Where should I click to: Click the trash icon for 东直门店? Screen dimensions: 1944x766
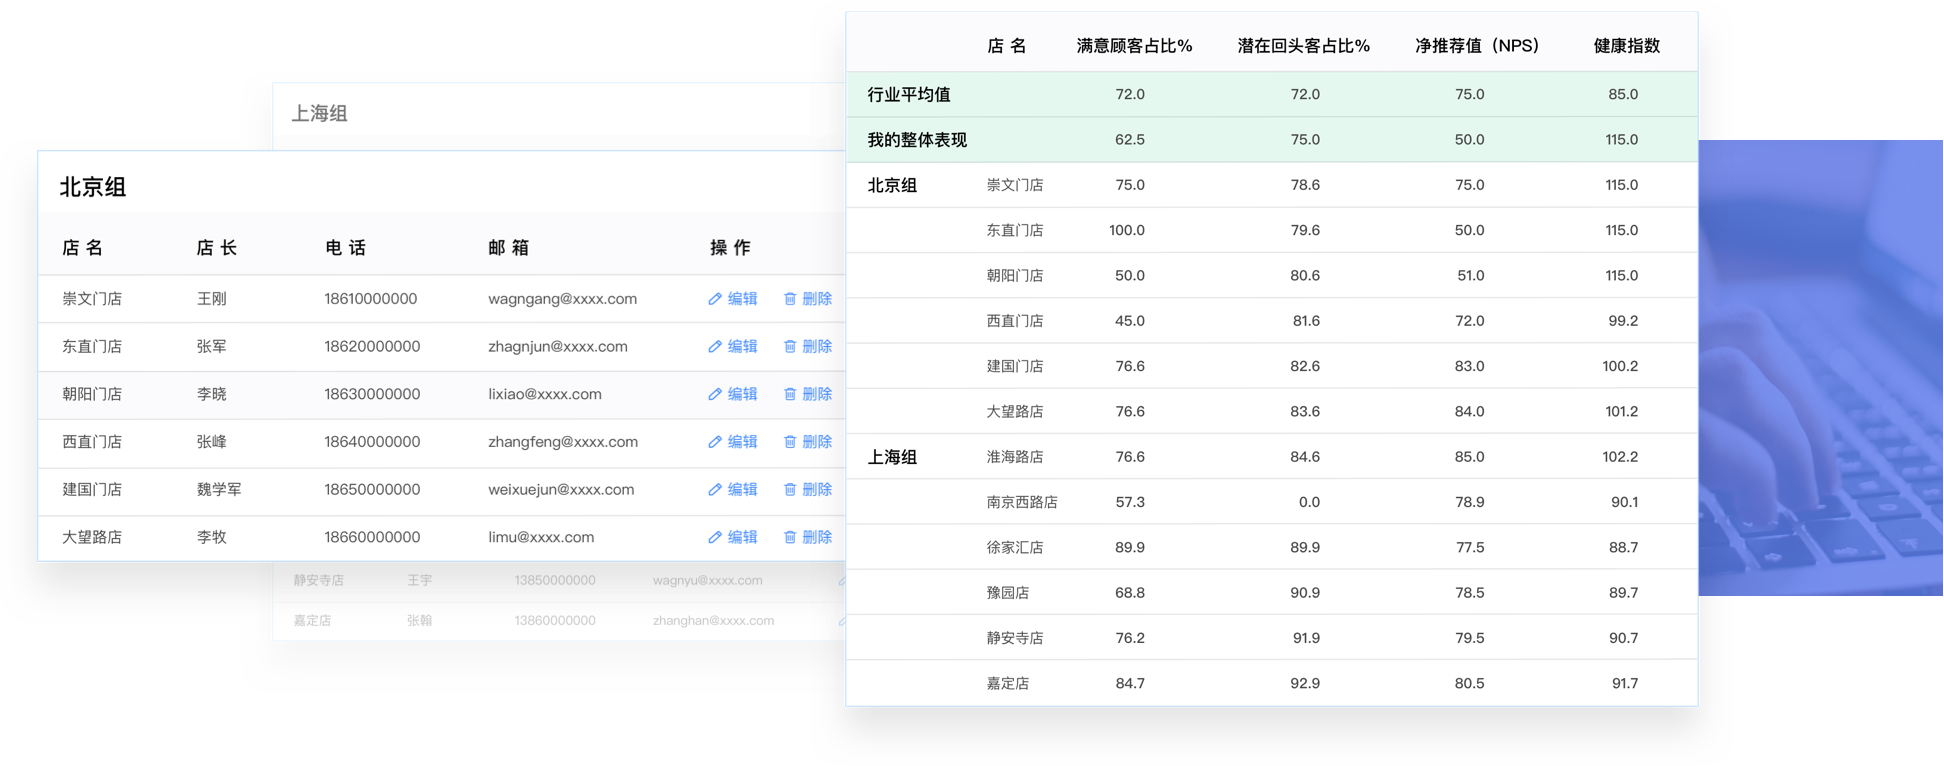tap(790, 347)
